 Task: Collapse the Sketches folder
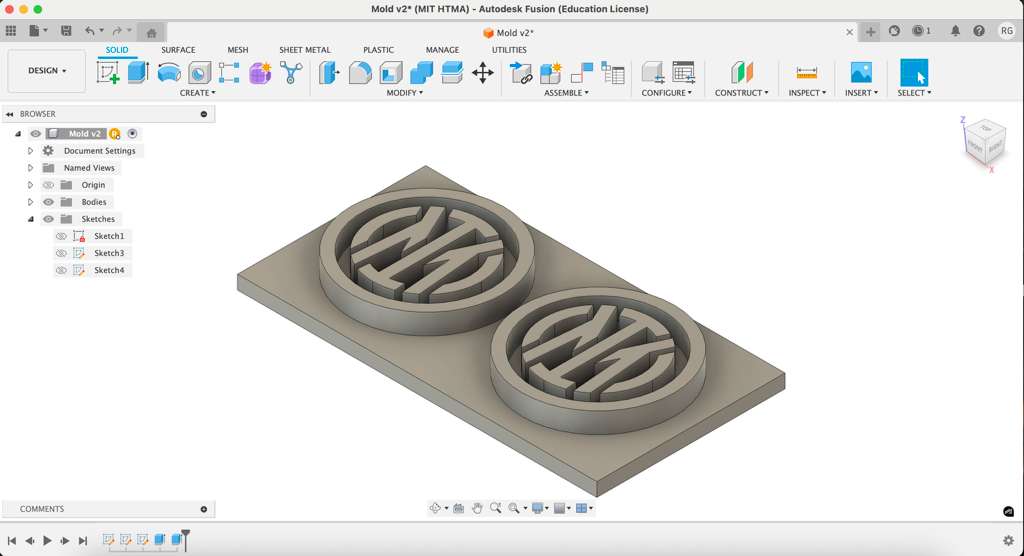[30, 219]
